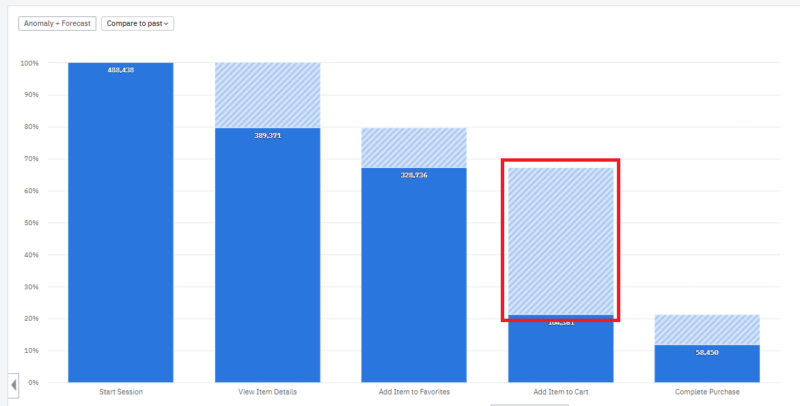Click the 389,371 value label
Viewport: 800px width, 406px height.
coord(267,135)
